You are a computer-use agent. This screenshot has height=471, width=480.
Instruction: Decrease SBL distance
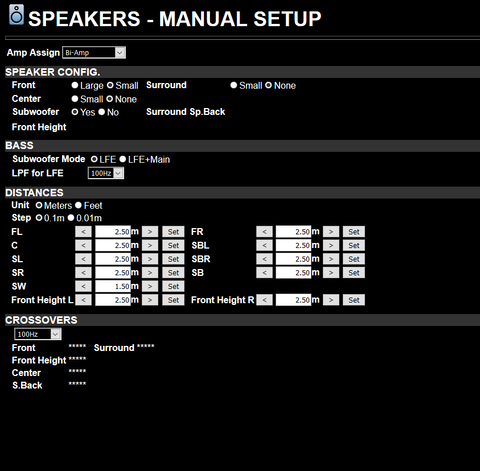[264, 245]
